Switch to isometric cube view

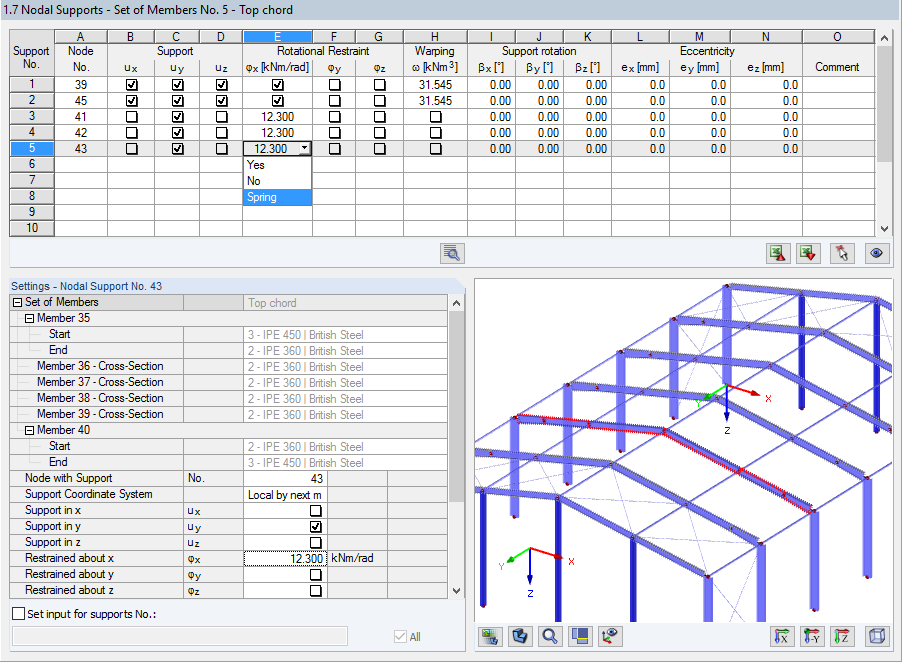[877, 636]
